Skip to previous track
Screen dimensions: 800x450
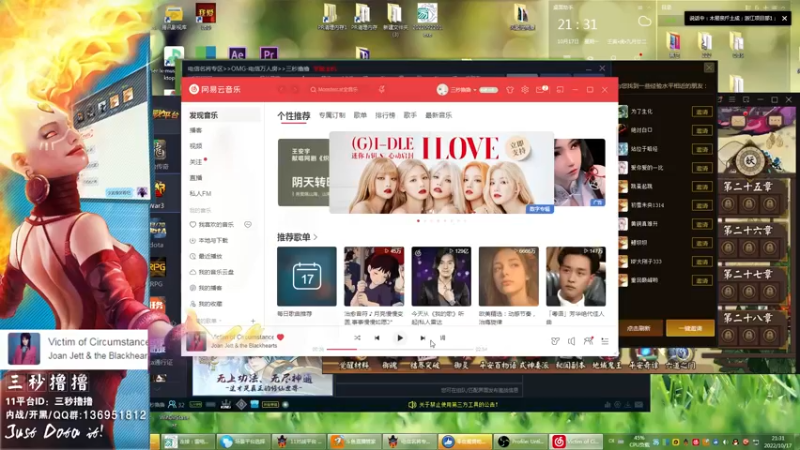click(x=377, y=338)
